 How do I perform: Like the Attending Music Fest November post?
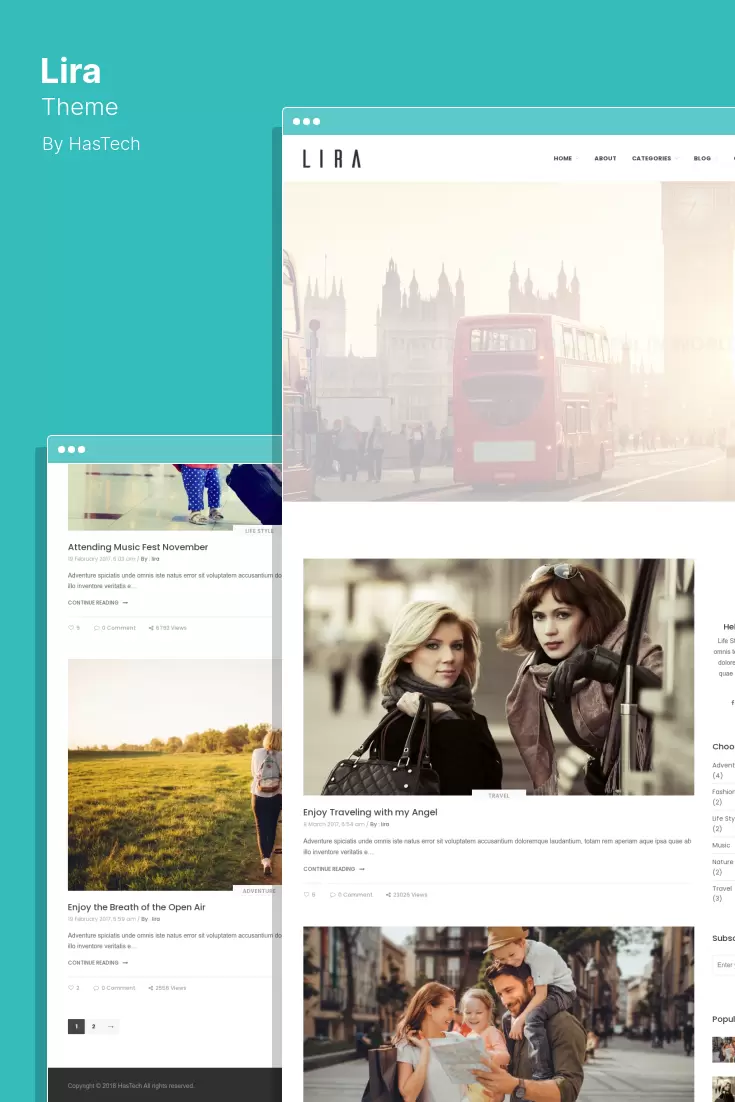tap(71, 628)
